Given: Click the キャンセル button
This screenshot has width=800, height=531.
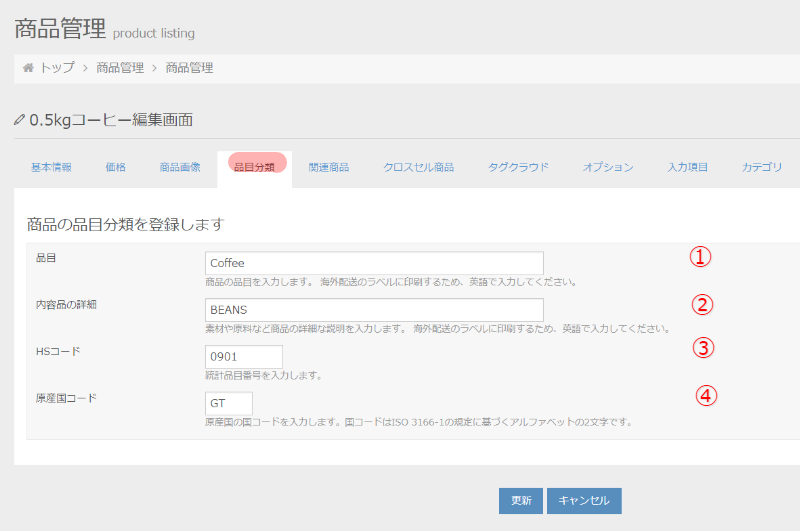Looking at the screenshot, I should coord(584,500).
